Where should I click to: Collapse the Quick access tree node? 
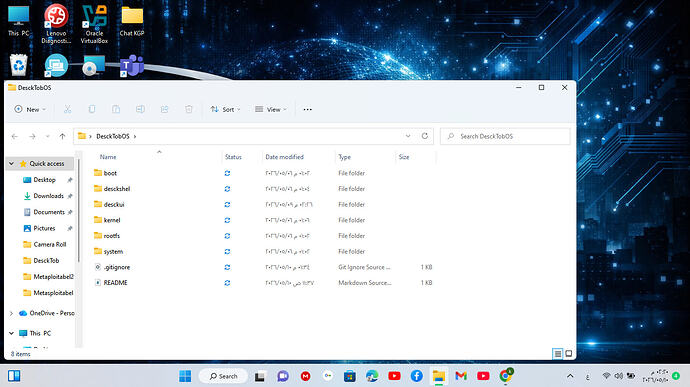point(11,163)
